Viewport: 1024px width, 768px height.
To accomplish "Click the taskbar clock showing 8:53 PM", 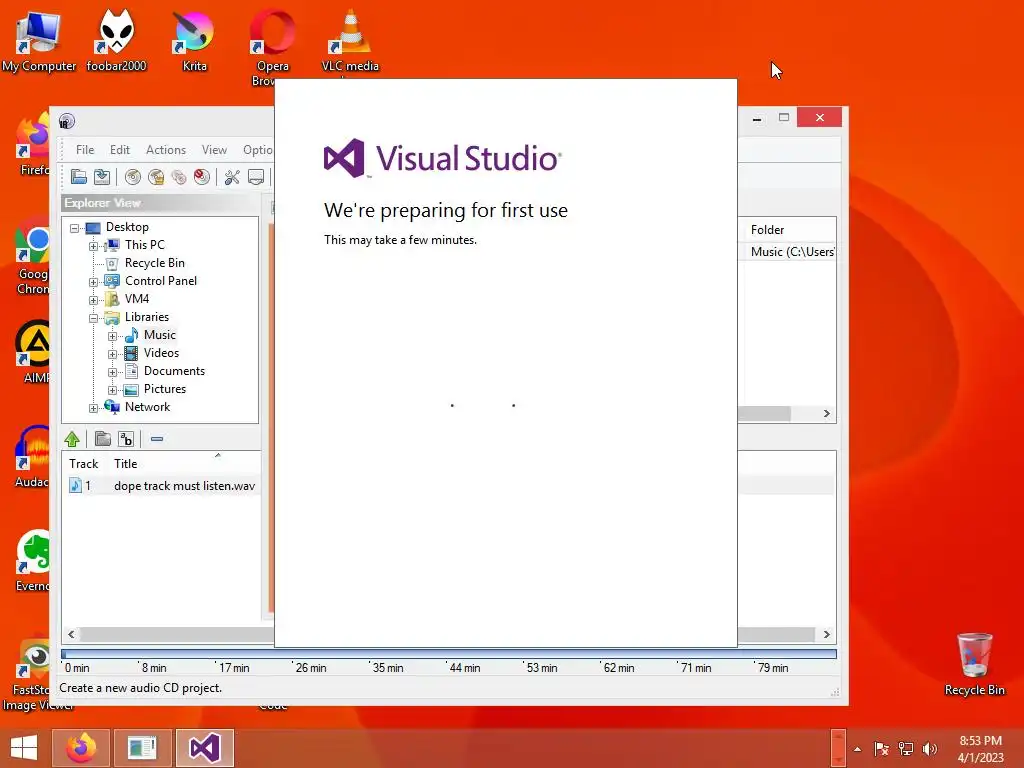I will pos(980,748).
